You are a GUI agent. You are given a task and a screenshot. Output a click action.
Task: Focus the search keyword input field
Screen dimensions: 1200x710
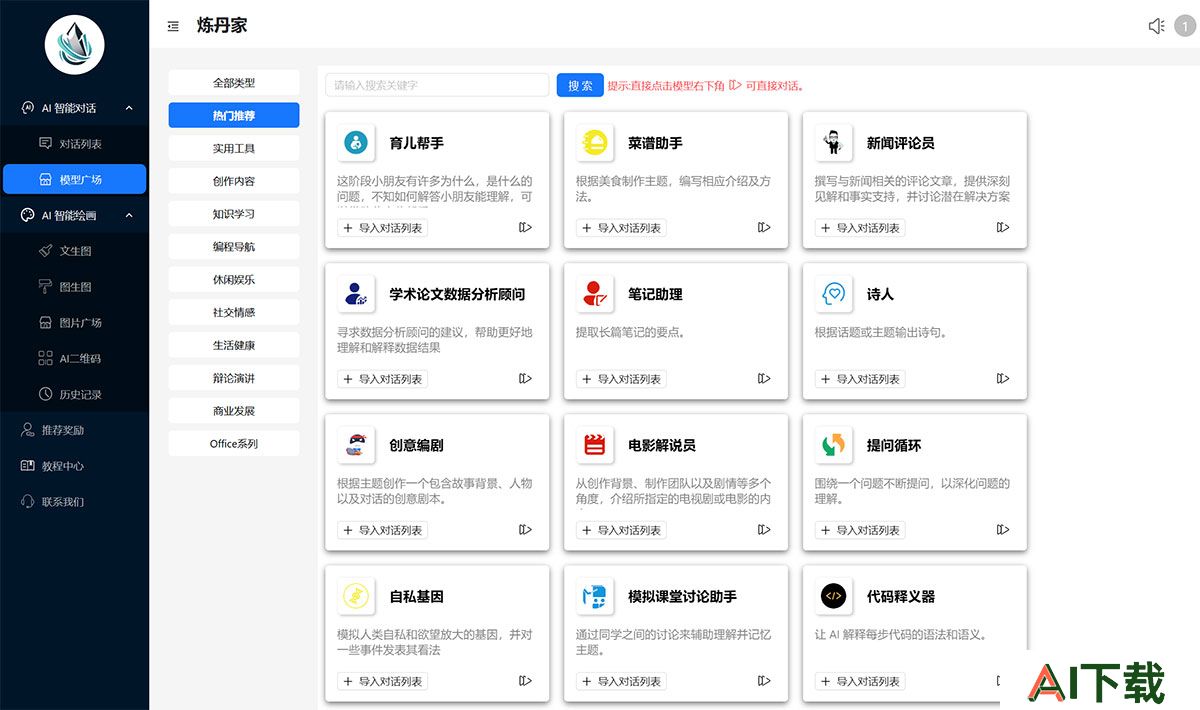coord(437,85)
